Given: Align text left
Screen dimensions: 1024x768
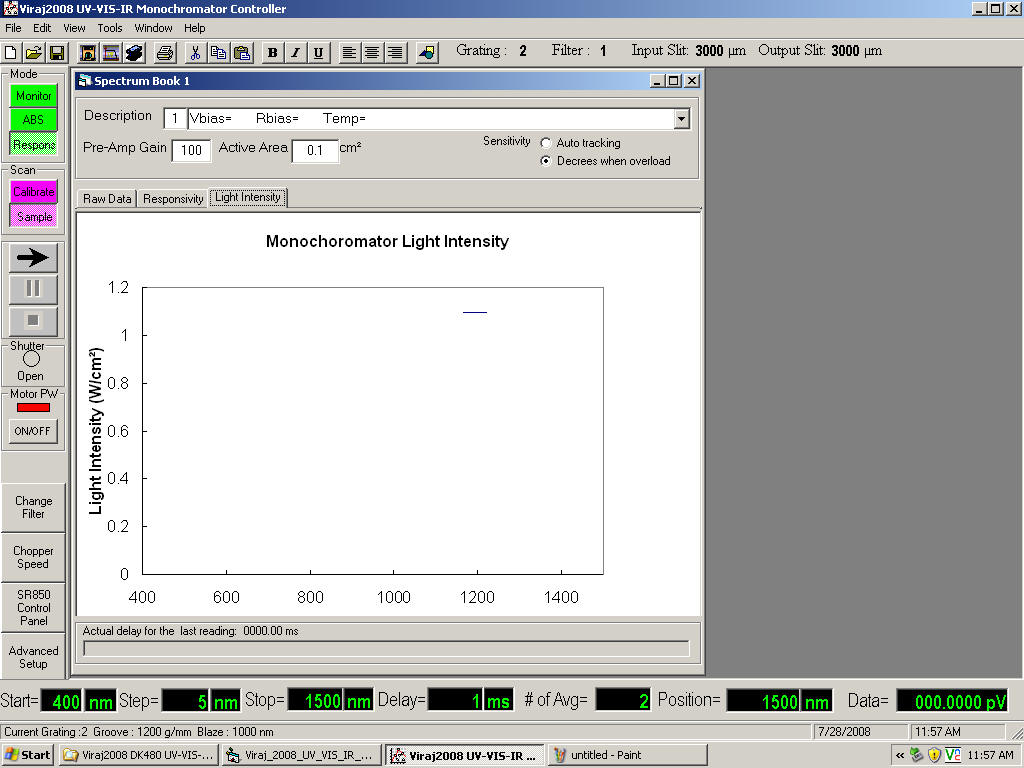Looking at the screenshot, I should [x=349, y=52].
